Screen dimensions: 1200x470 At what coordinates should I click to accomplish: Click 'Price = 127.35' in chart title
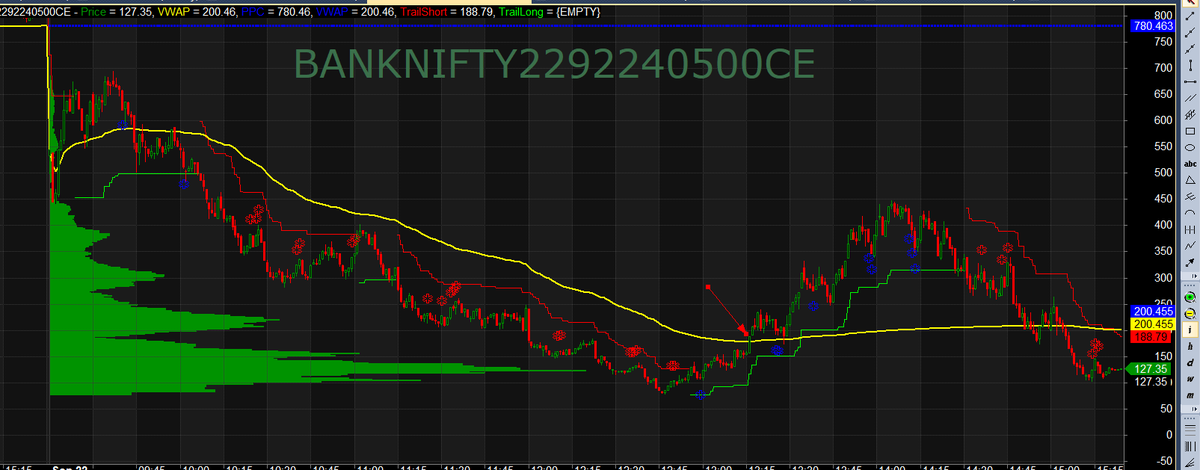[x=116, y=11]
